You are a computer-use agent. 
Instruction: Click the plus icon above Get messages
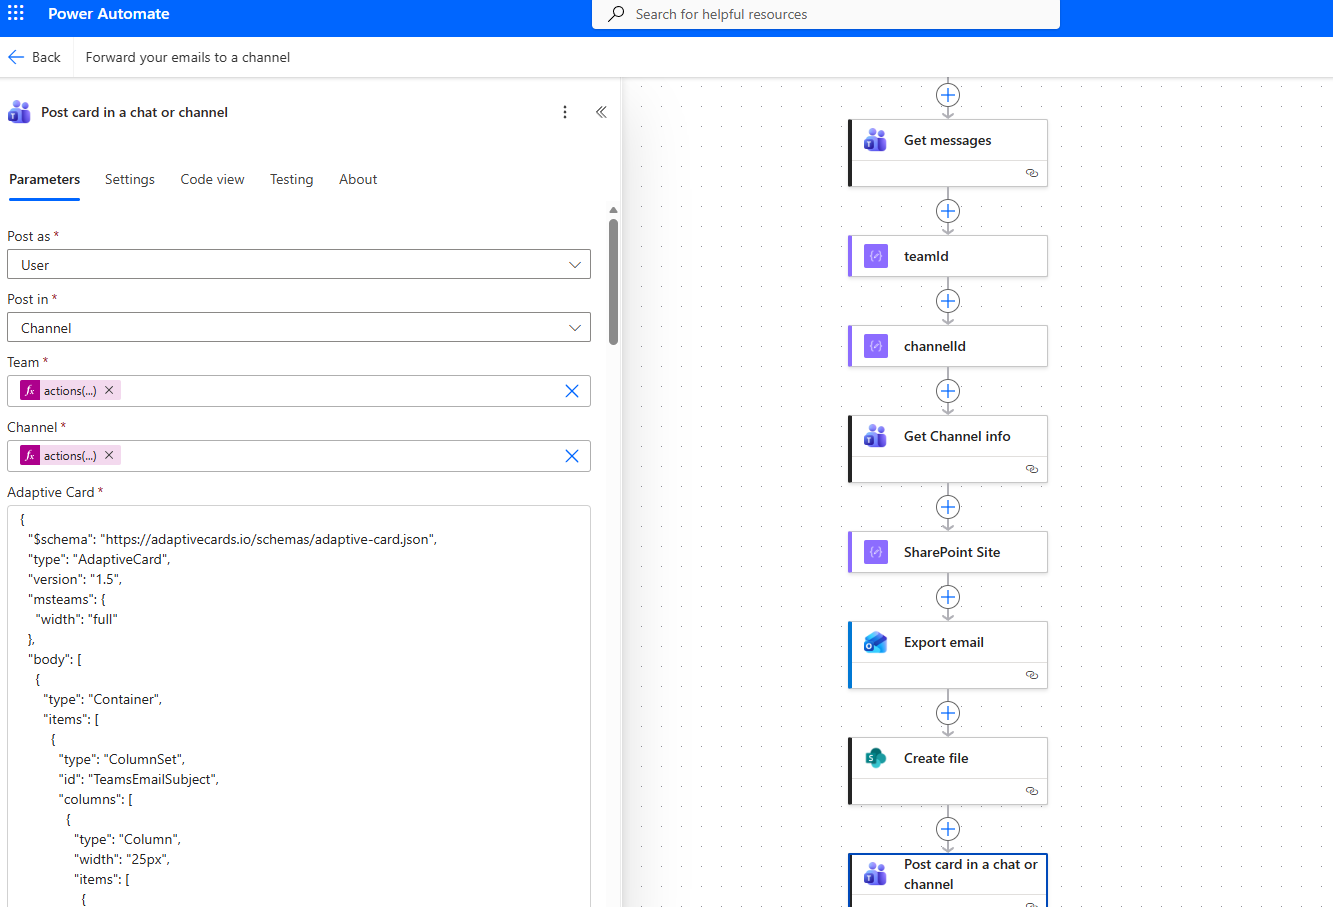[948, 95]
